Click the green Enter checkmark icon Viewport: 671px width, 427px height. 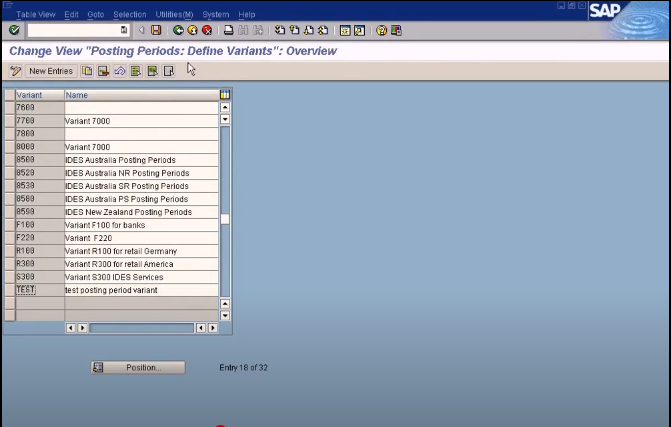pos(14,30)
